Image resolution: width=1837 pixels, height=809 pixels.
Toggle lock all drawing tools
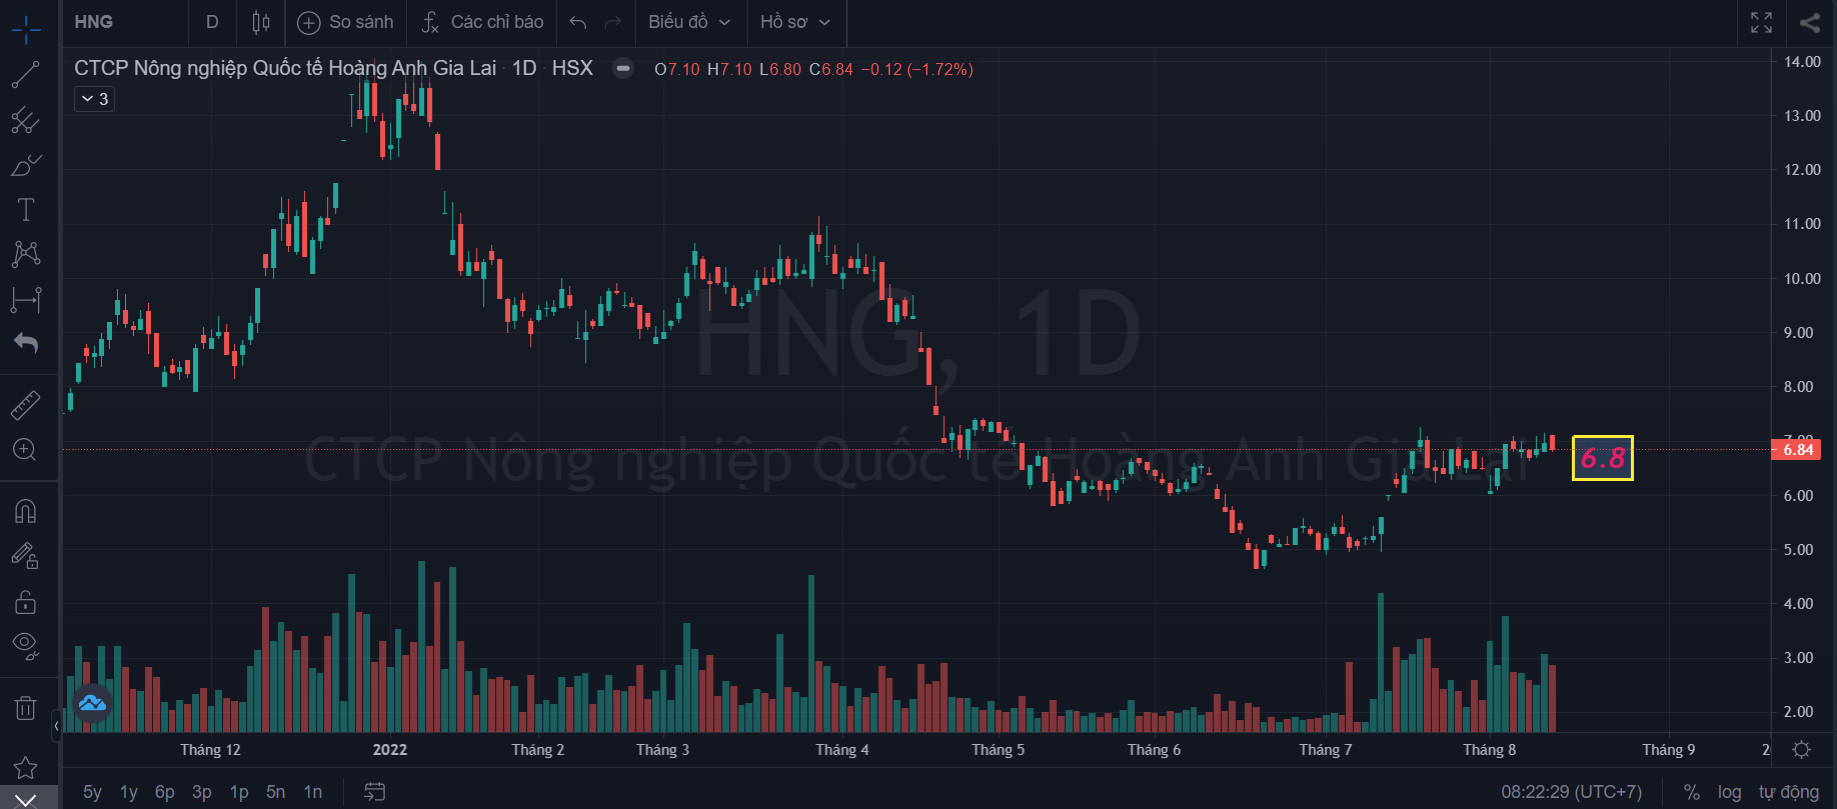pyautogui.click(x=25, y=602)
